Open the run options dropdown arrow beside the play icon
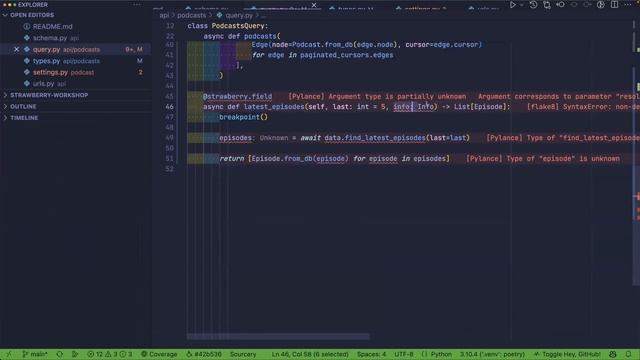The width and height of the screenshot is (640, 360). tap(522, 4)
